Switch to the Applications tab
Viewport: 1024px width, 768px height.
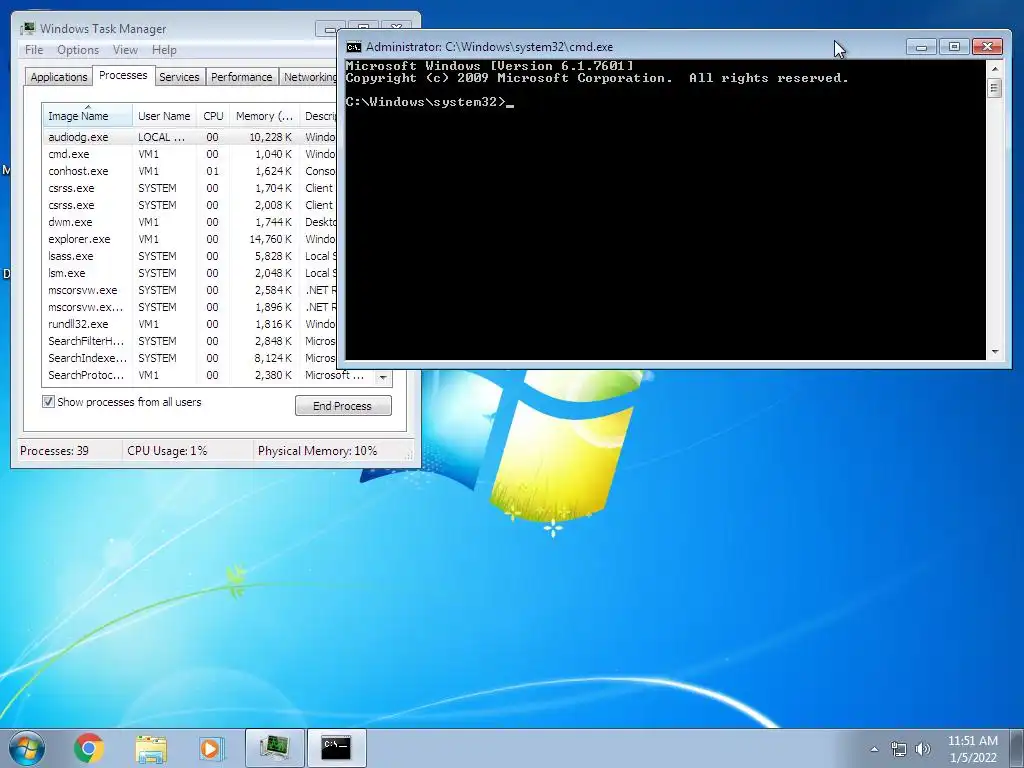[x=59, y=77]
